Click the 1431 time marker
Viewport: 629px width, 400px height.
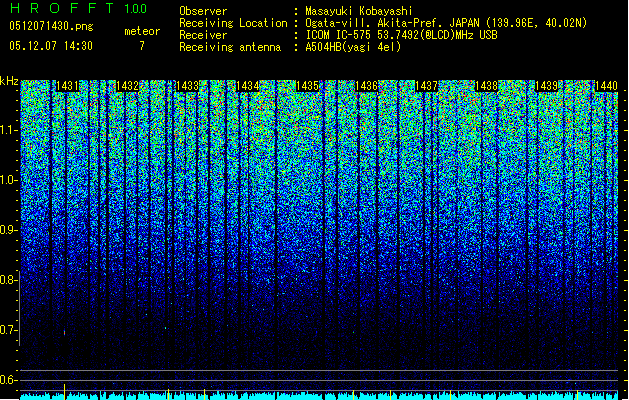tap(67, 86)
